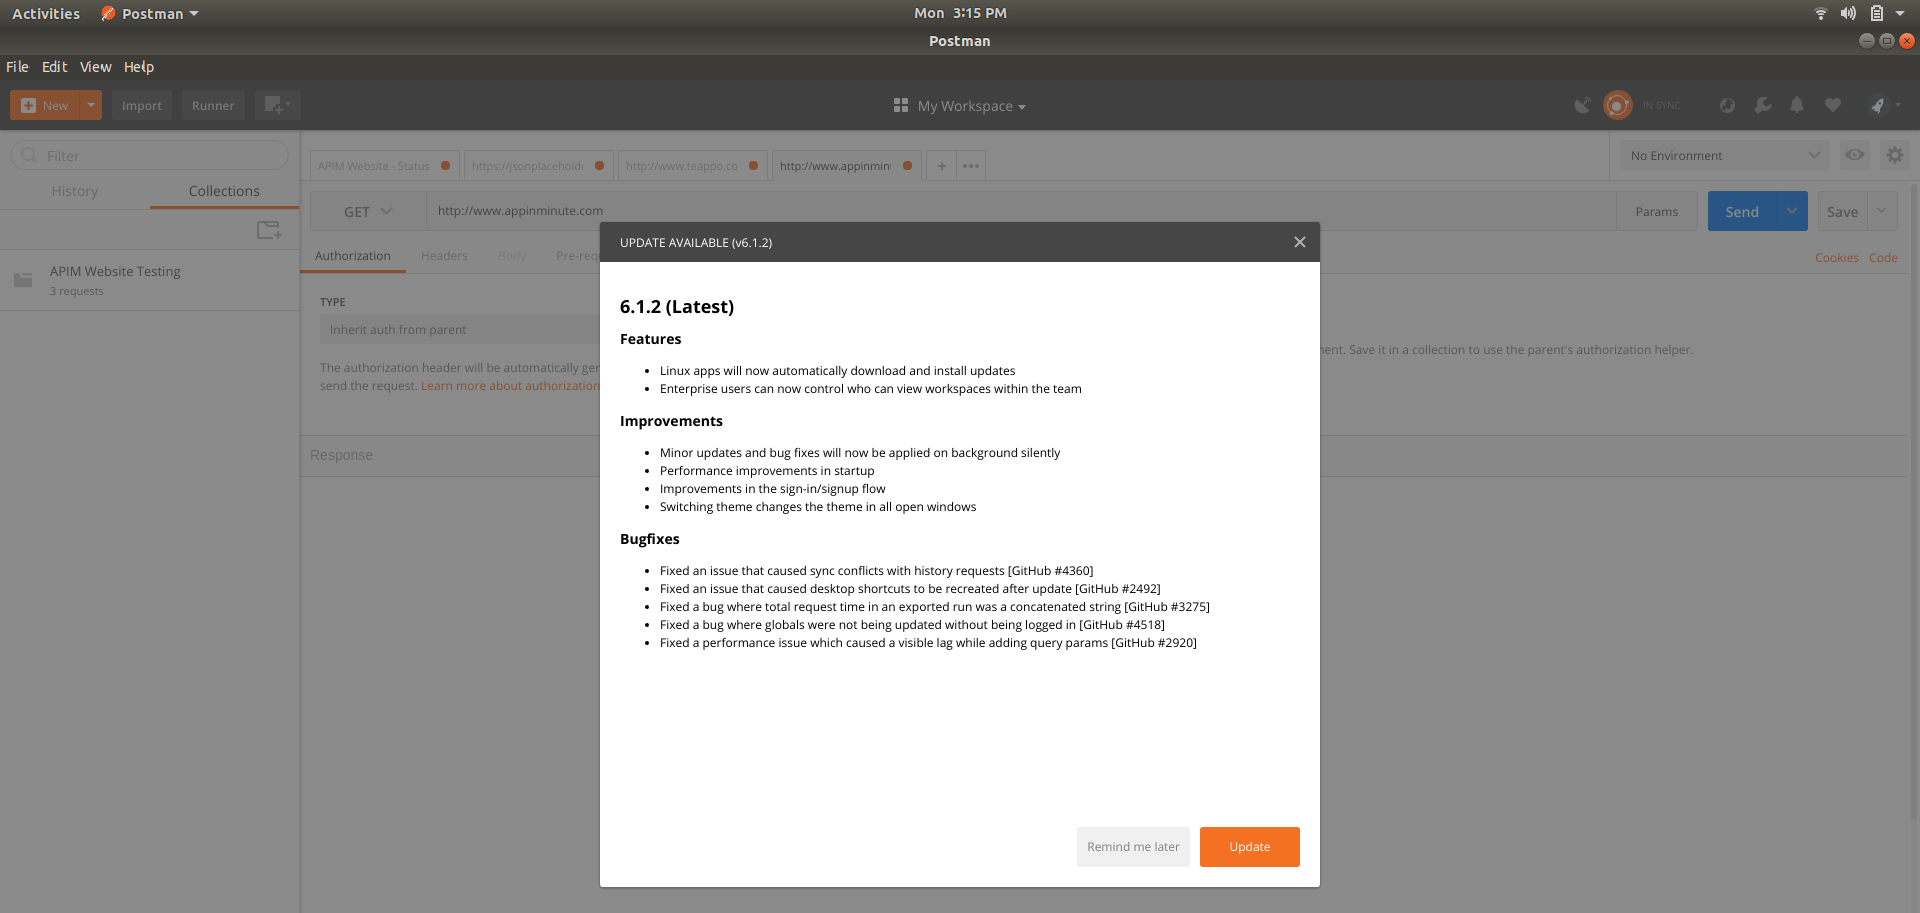The height and width of the screenshot is (913, 1920).
Task: Click the New button in Postman toolbar
Action: pos(45,105)
